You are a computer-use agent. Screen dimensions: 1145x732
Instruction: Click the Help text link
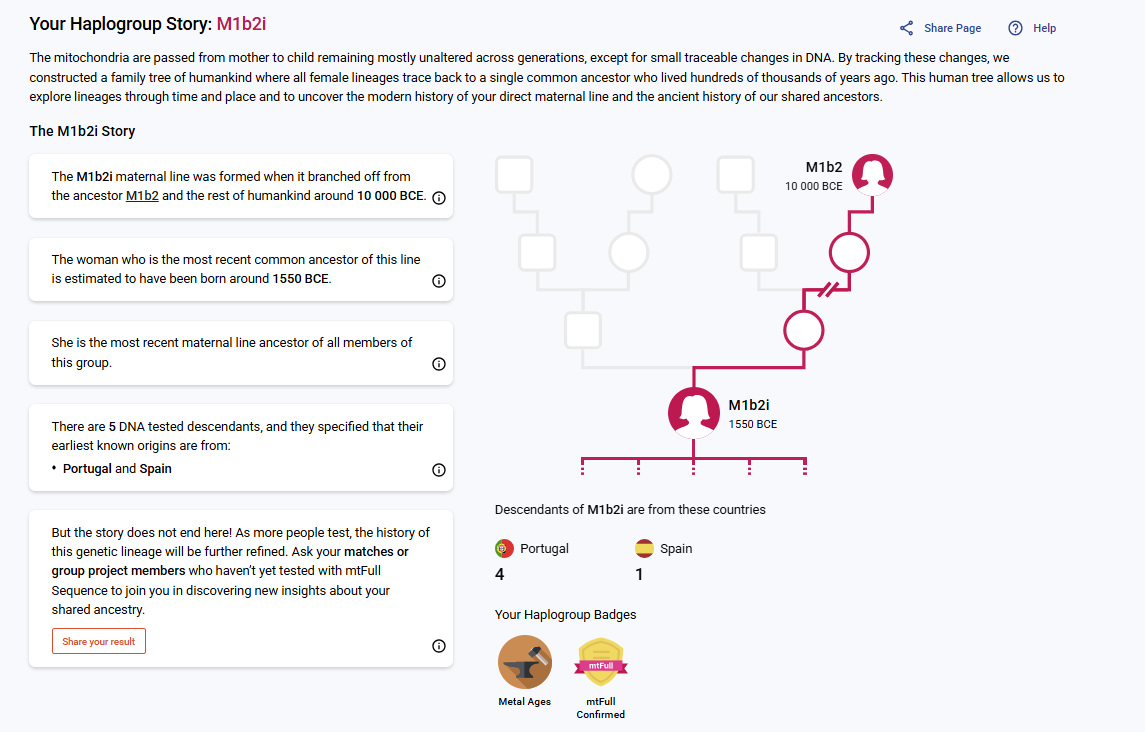(1044, 28)
